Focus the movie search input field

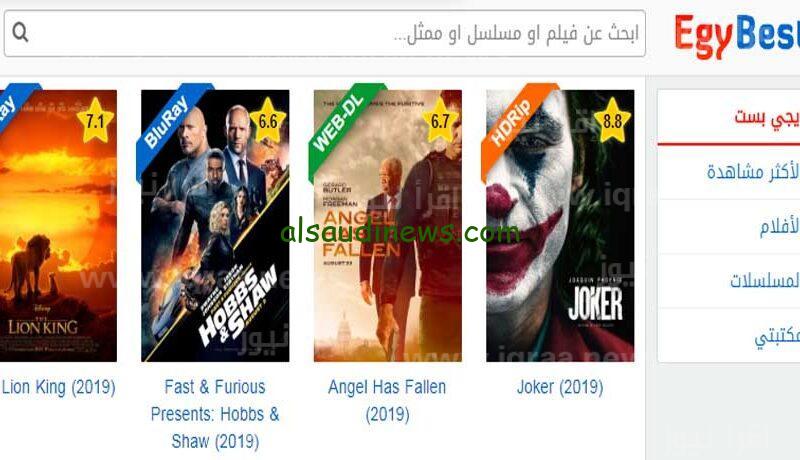pos(324,34)
